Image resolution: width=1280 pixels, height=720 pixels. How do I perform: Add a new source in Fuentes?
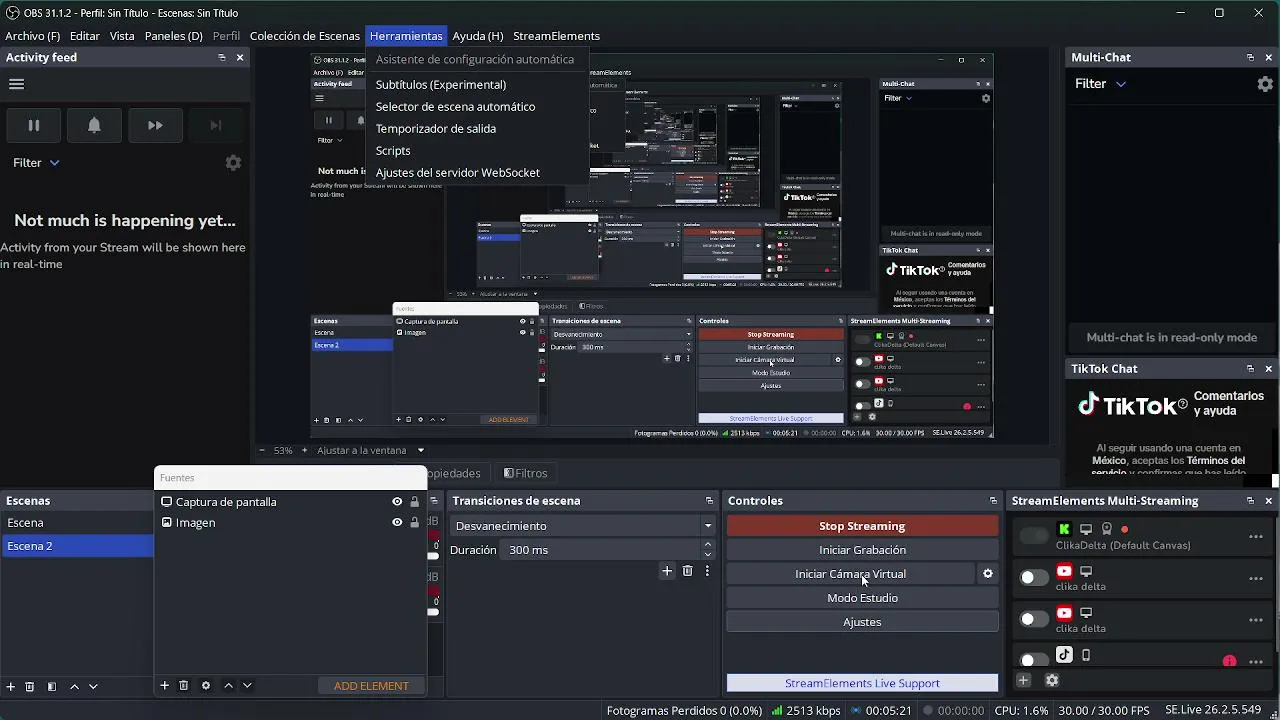pyautogui.click(x=165, y=685)
